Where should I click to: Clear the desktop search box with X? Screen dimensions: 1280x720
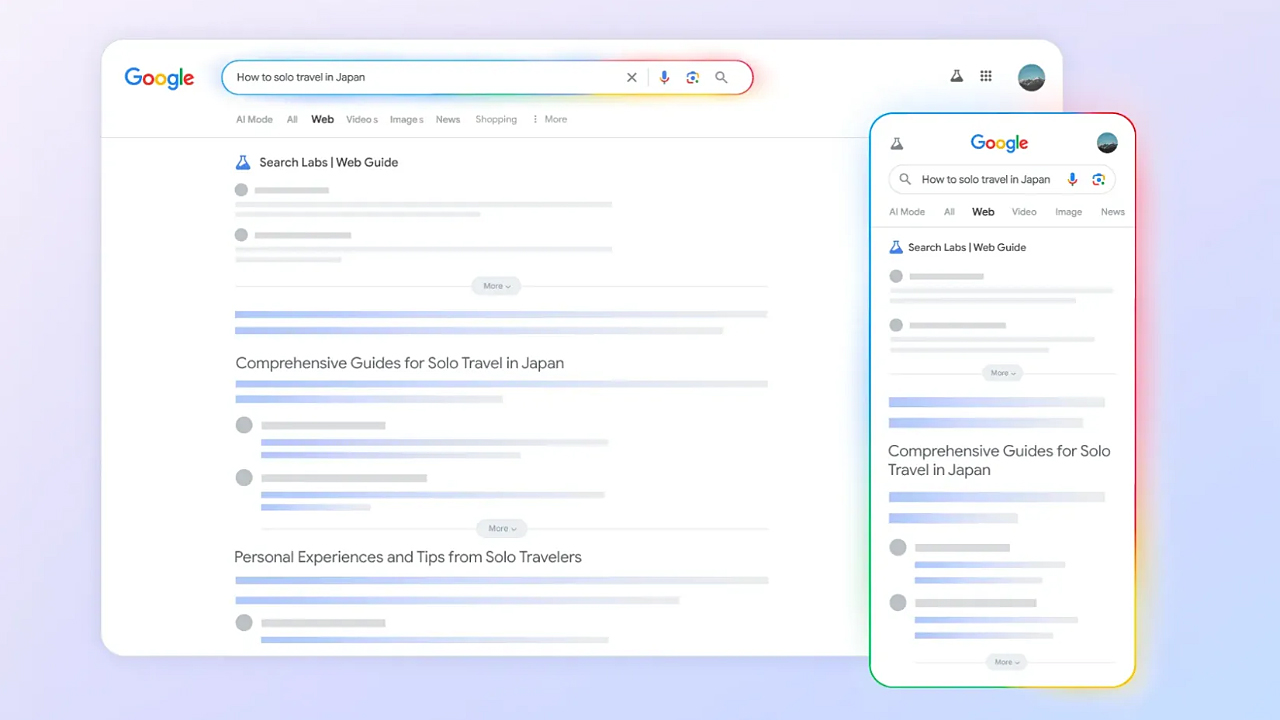[x=632, y=77]
